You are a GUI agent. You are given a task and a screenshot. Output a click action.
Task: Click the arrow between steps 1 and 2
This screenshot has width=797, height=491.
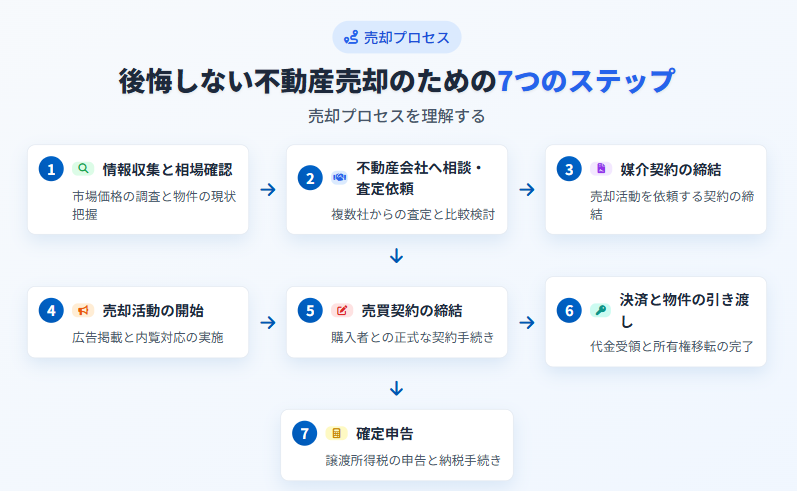pos(268,190)
